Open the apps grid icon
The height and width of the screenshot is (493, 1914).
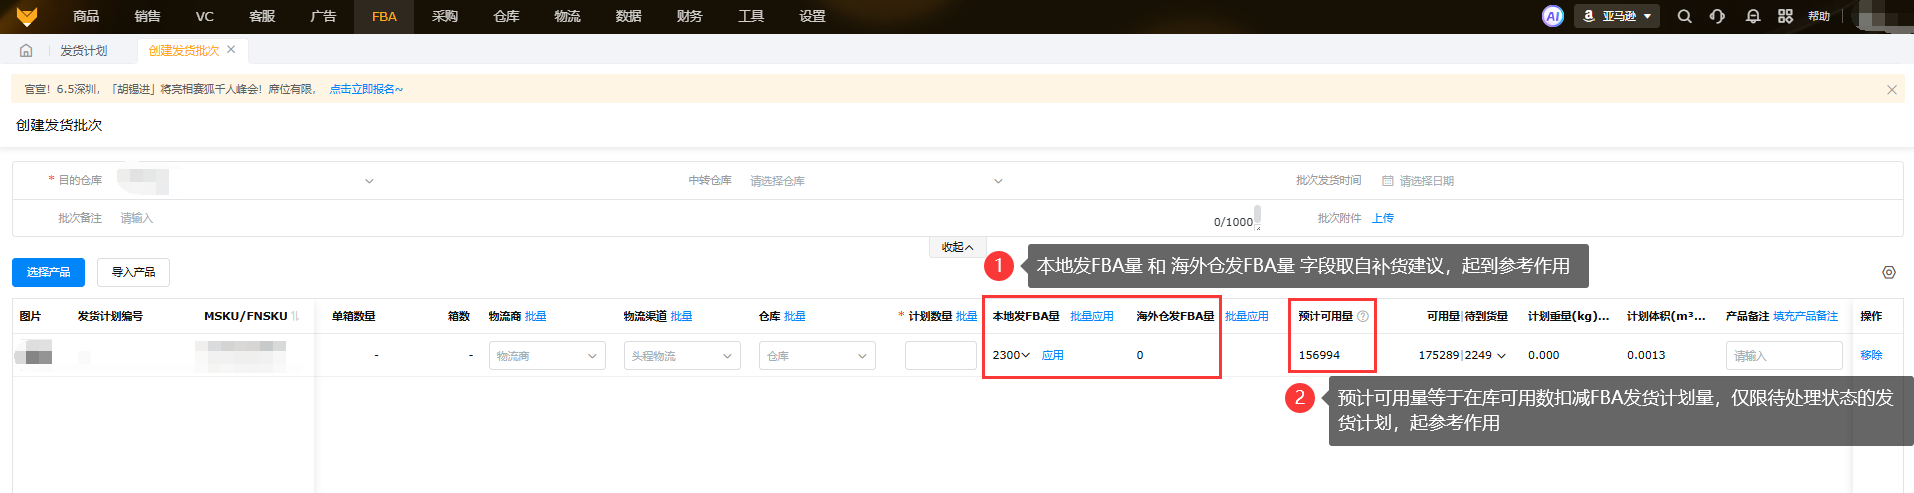1785,16
